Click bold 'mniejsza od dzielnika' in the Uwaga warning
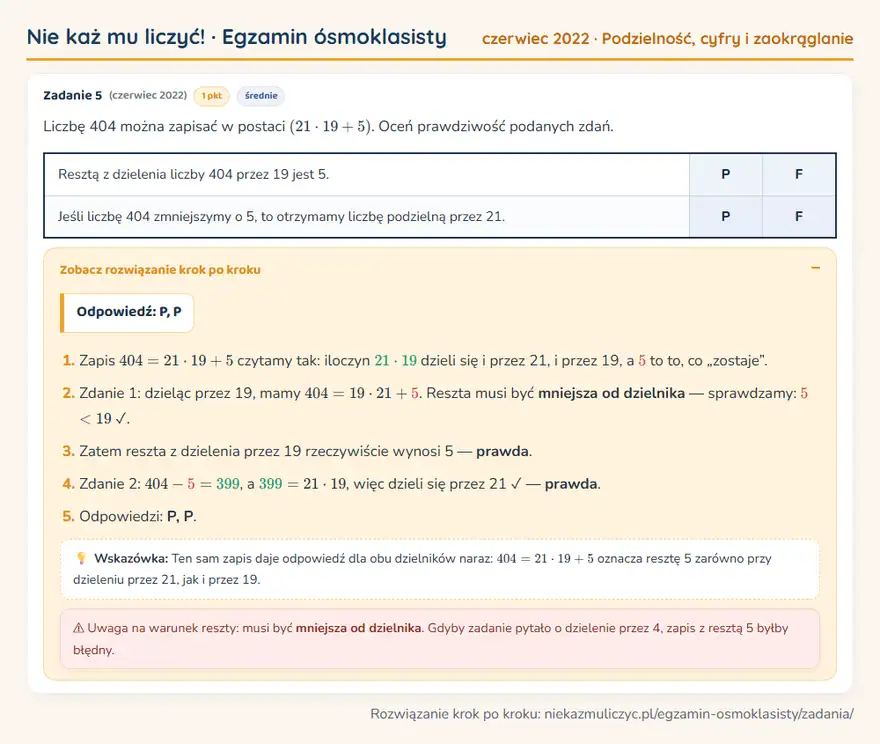Viewport: 880px width, 744px height. tap(359, 628)
